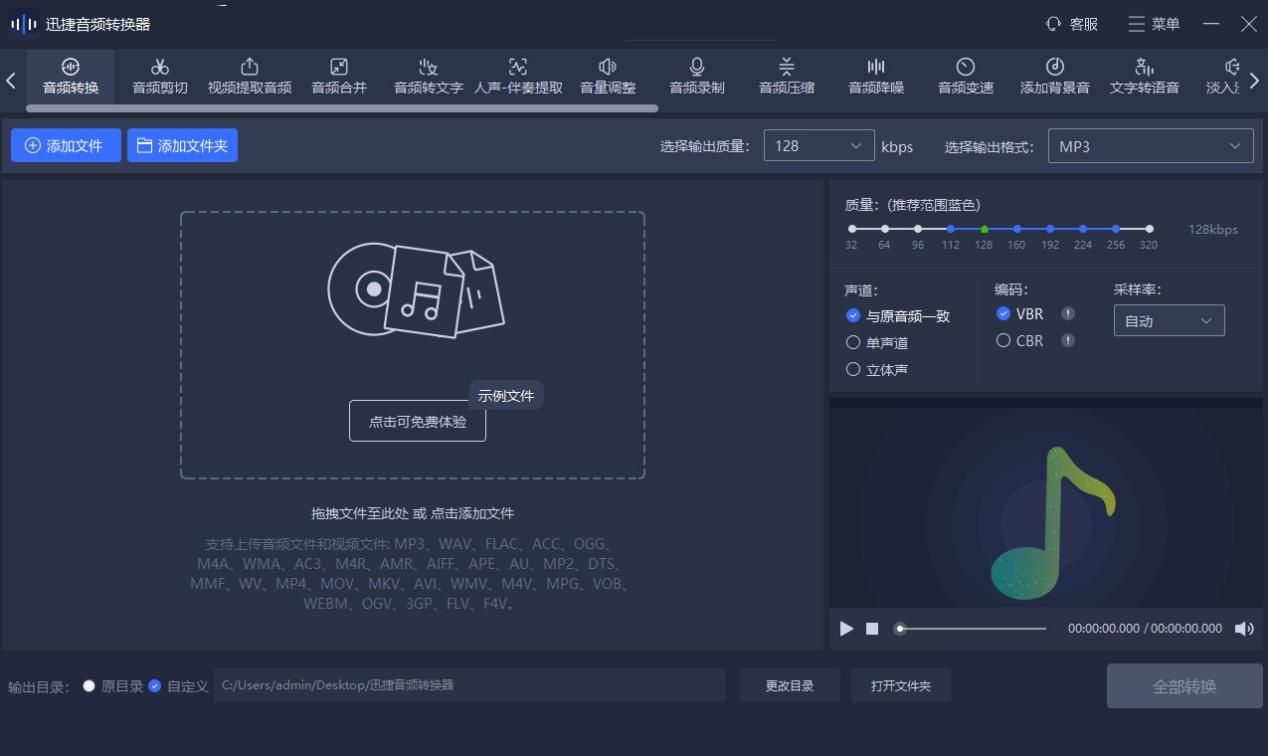Viewport: 1268px width, 756px height.
Task: Select VBR encoding option
Action: [x=1020, y=314]
